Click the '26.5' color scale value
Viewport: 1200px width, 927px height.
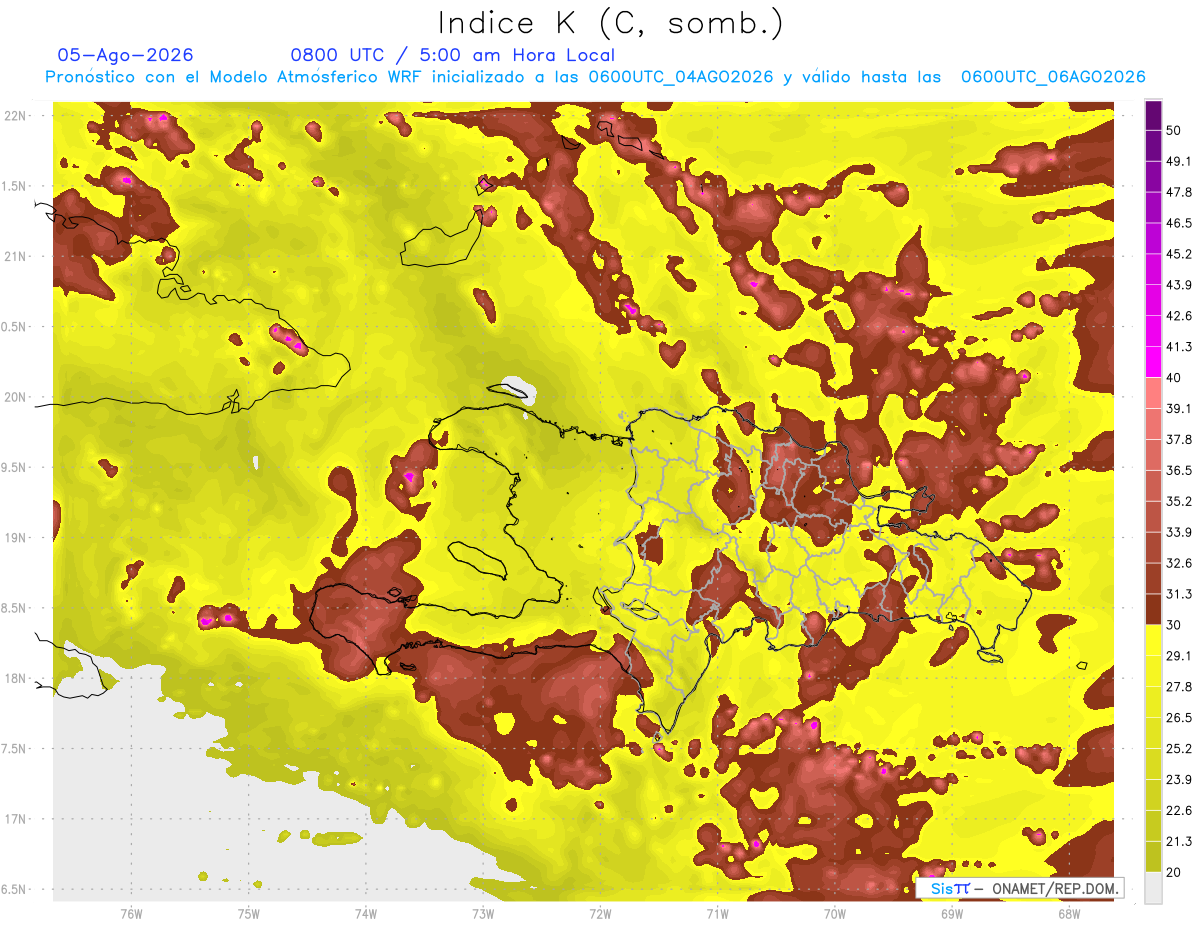click(x=1178, y=717)
